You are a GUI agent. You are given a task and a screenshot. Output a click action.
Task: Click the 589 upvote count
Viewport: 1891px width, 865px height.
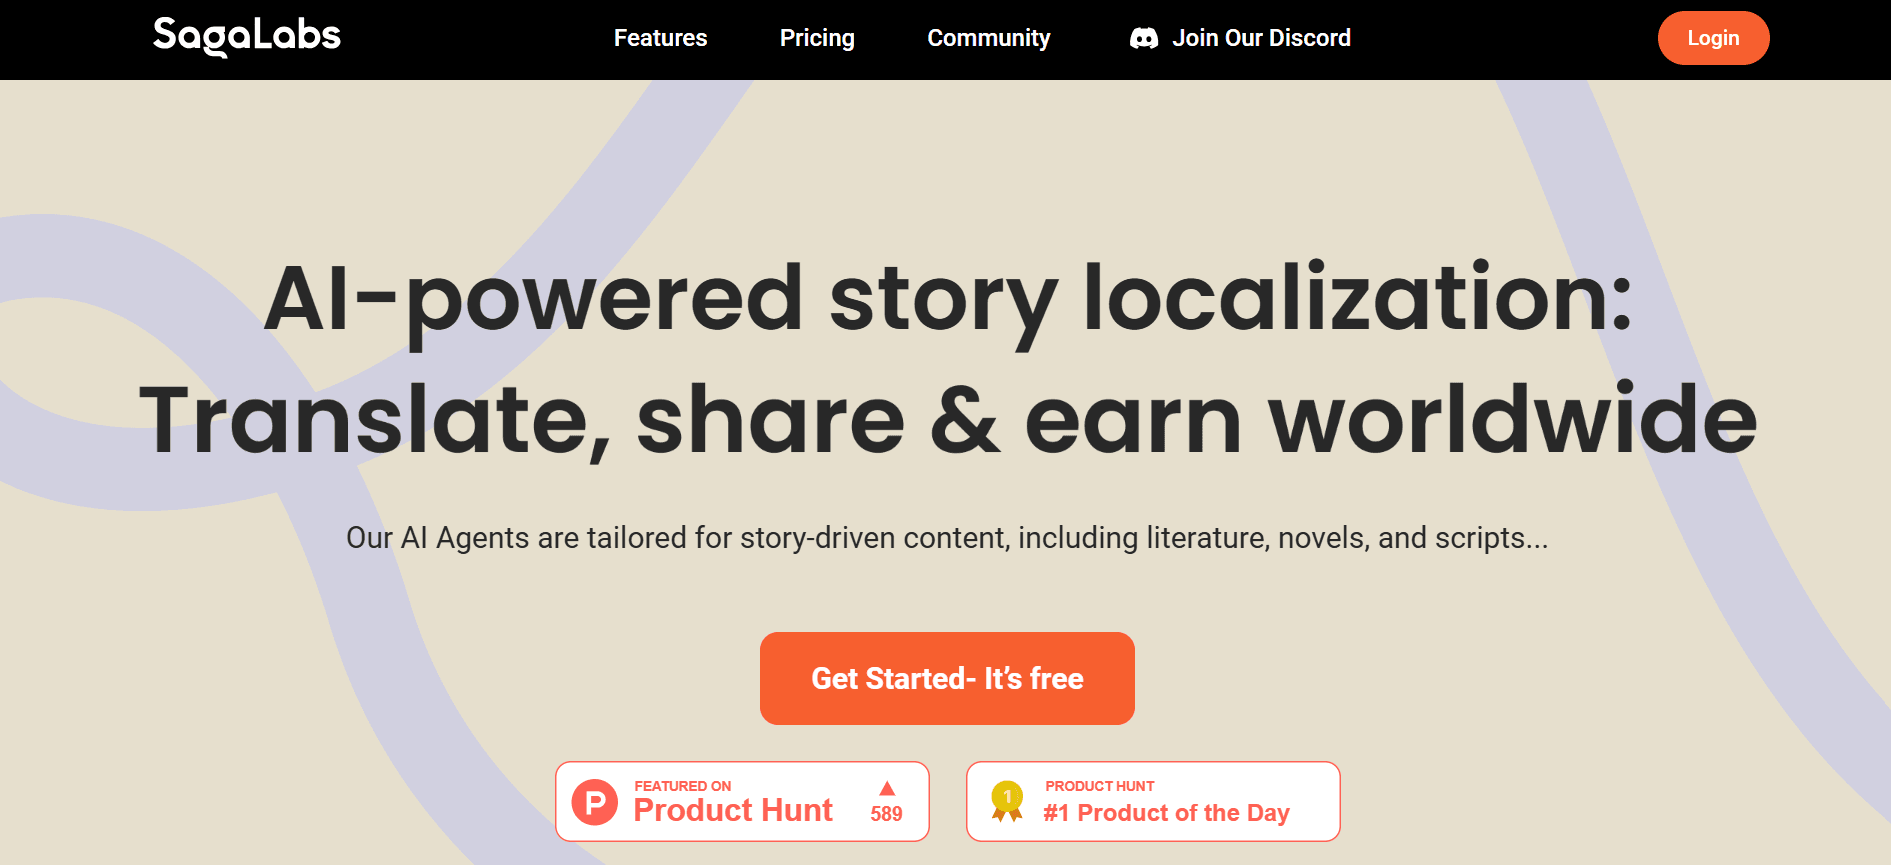click(886, 813)
